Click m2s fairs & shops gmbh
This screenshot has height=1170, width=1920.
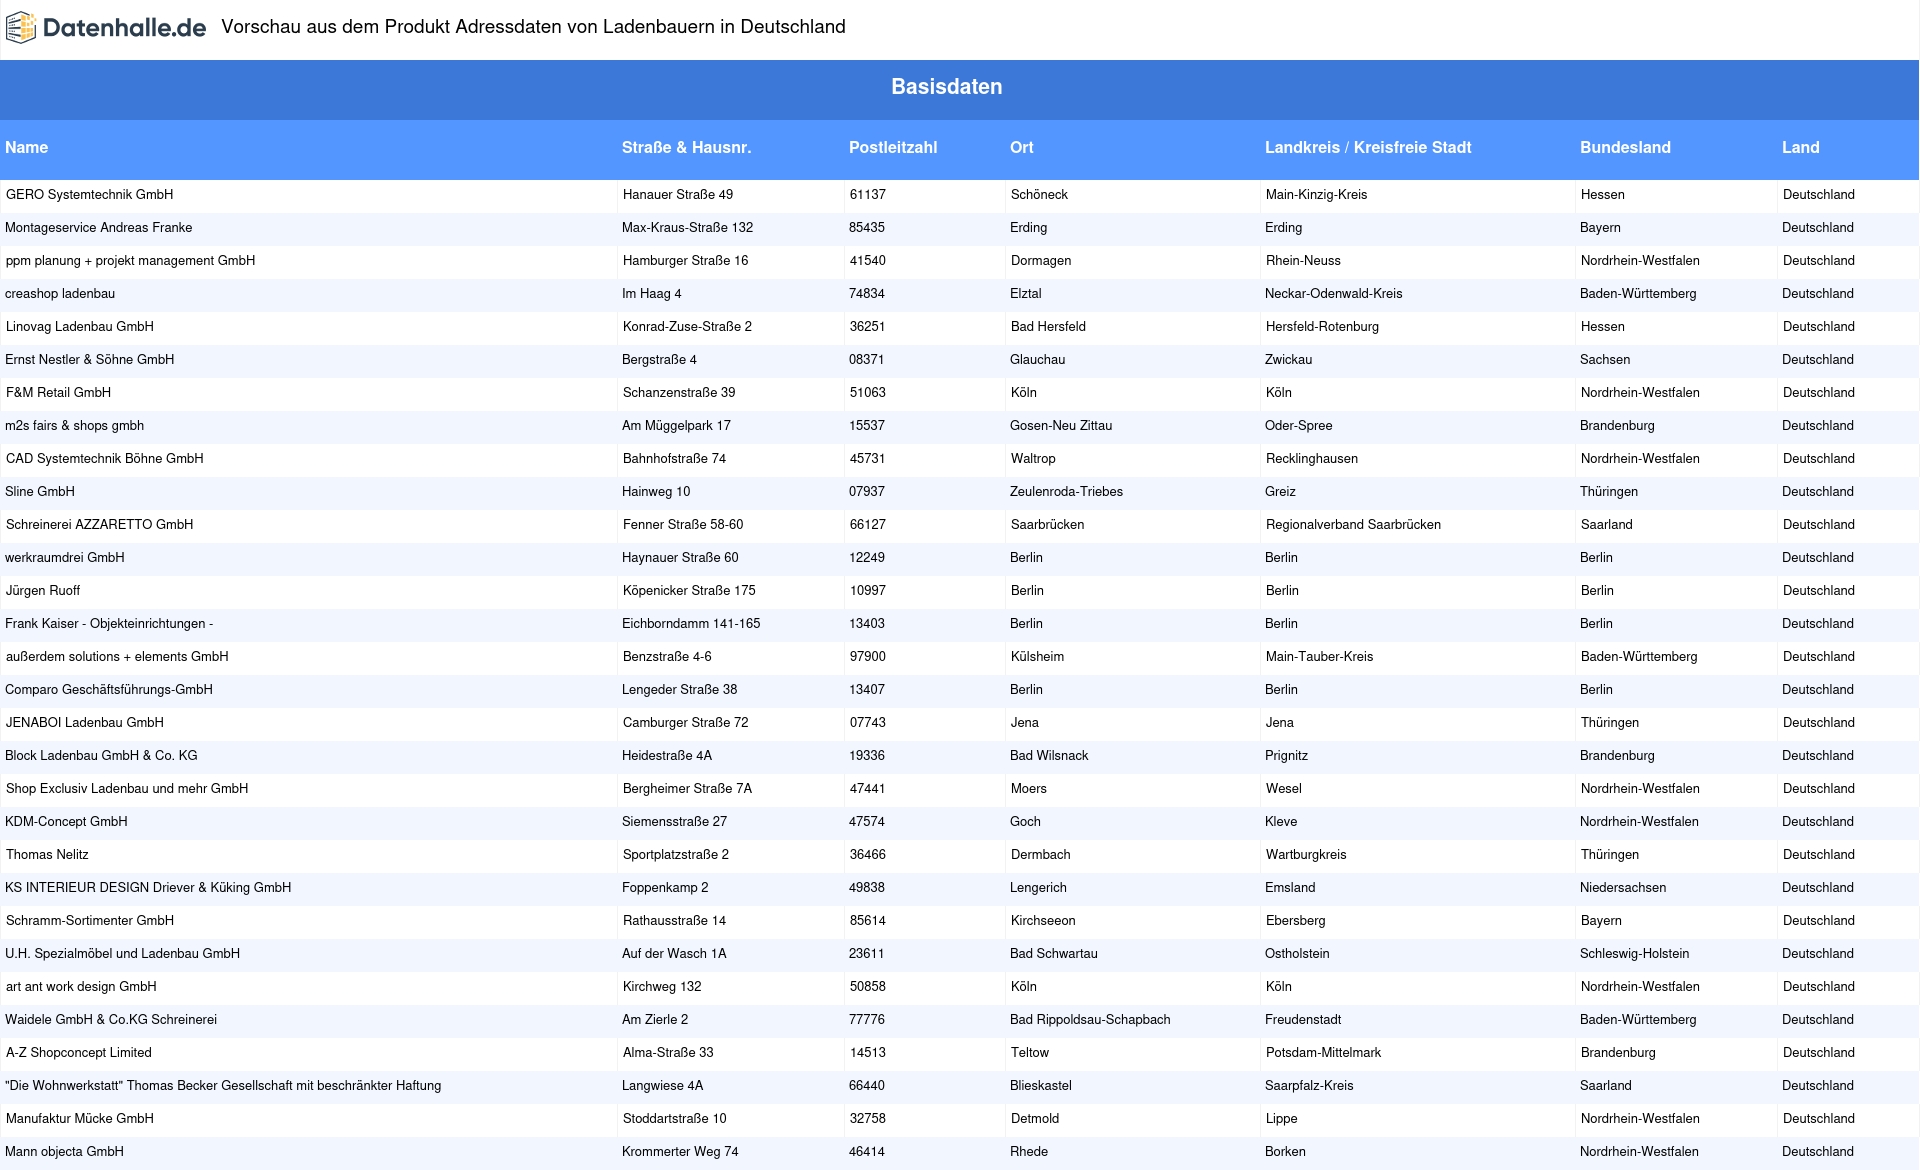[75, 425]
